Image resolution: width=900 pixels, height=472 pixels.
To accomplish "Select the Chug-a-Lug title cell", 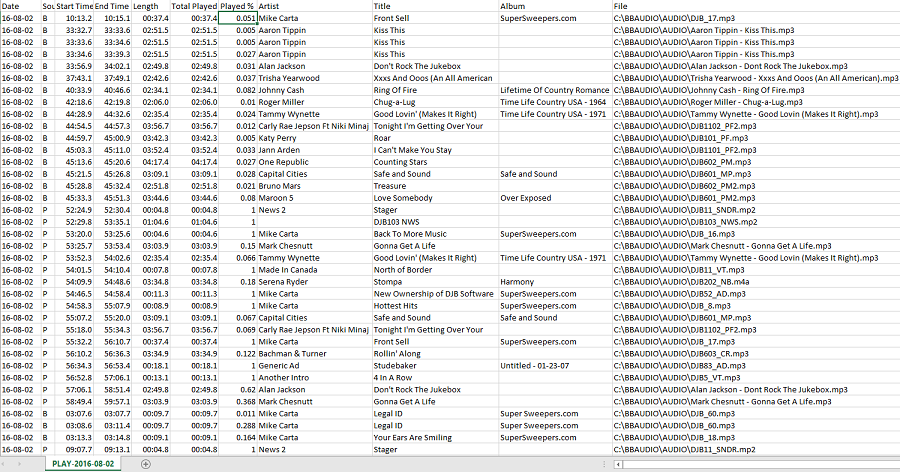I will tap(435, 102).
